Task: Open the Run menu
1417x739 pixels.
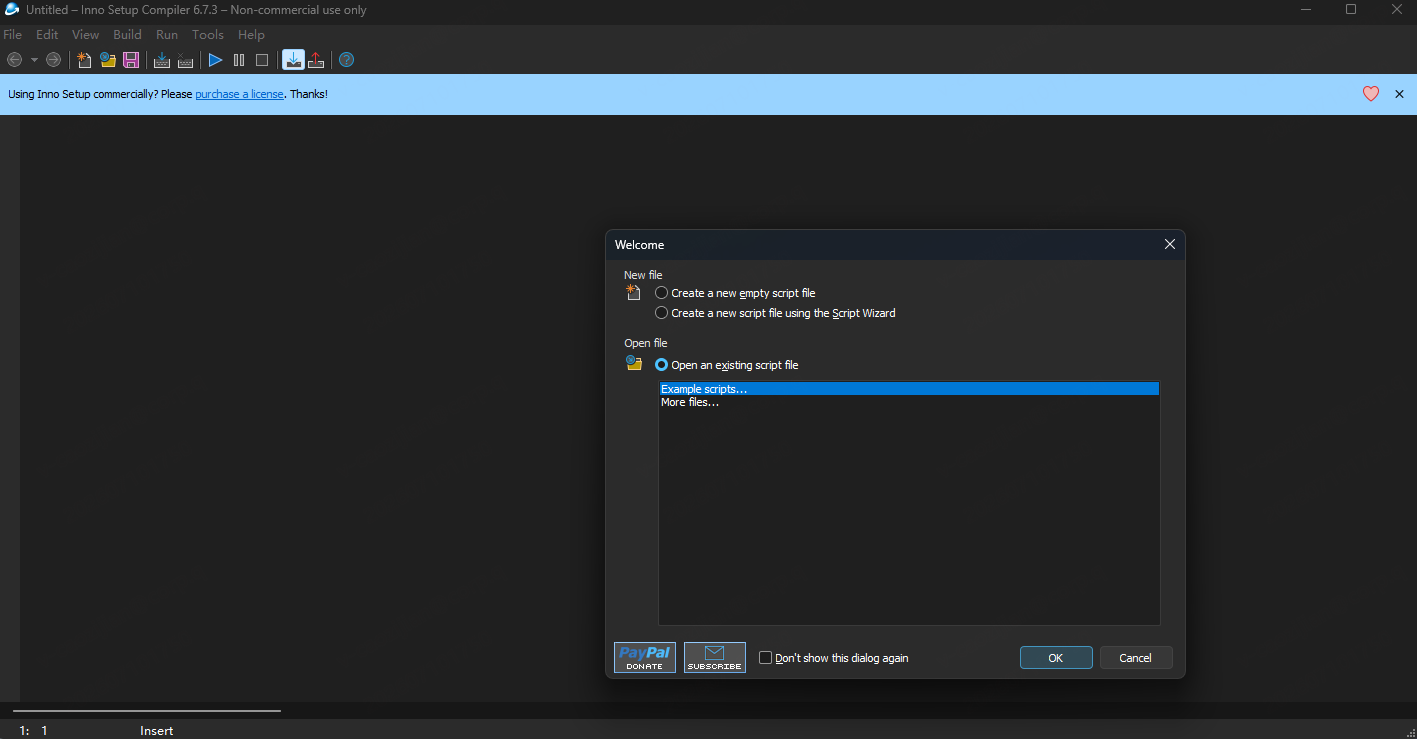Action: (167, 35)
